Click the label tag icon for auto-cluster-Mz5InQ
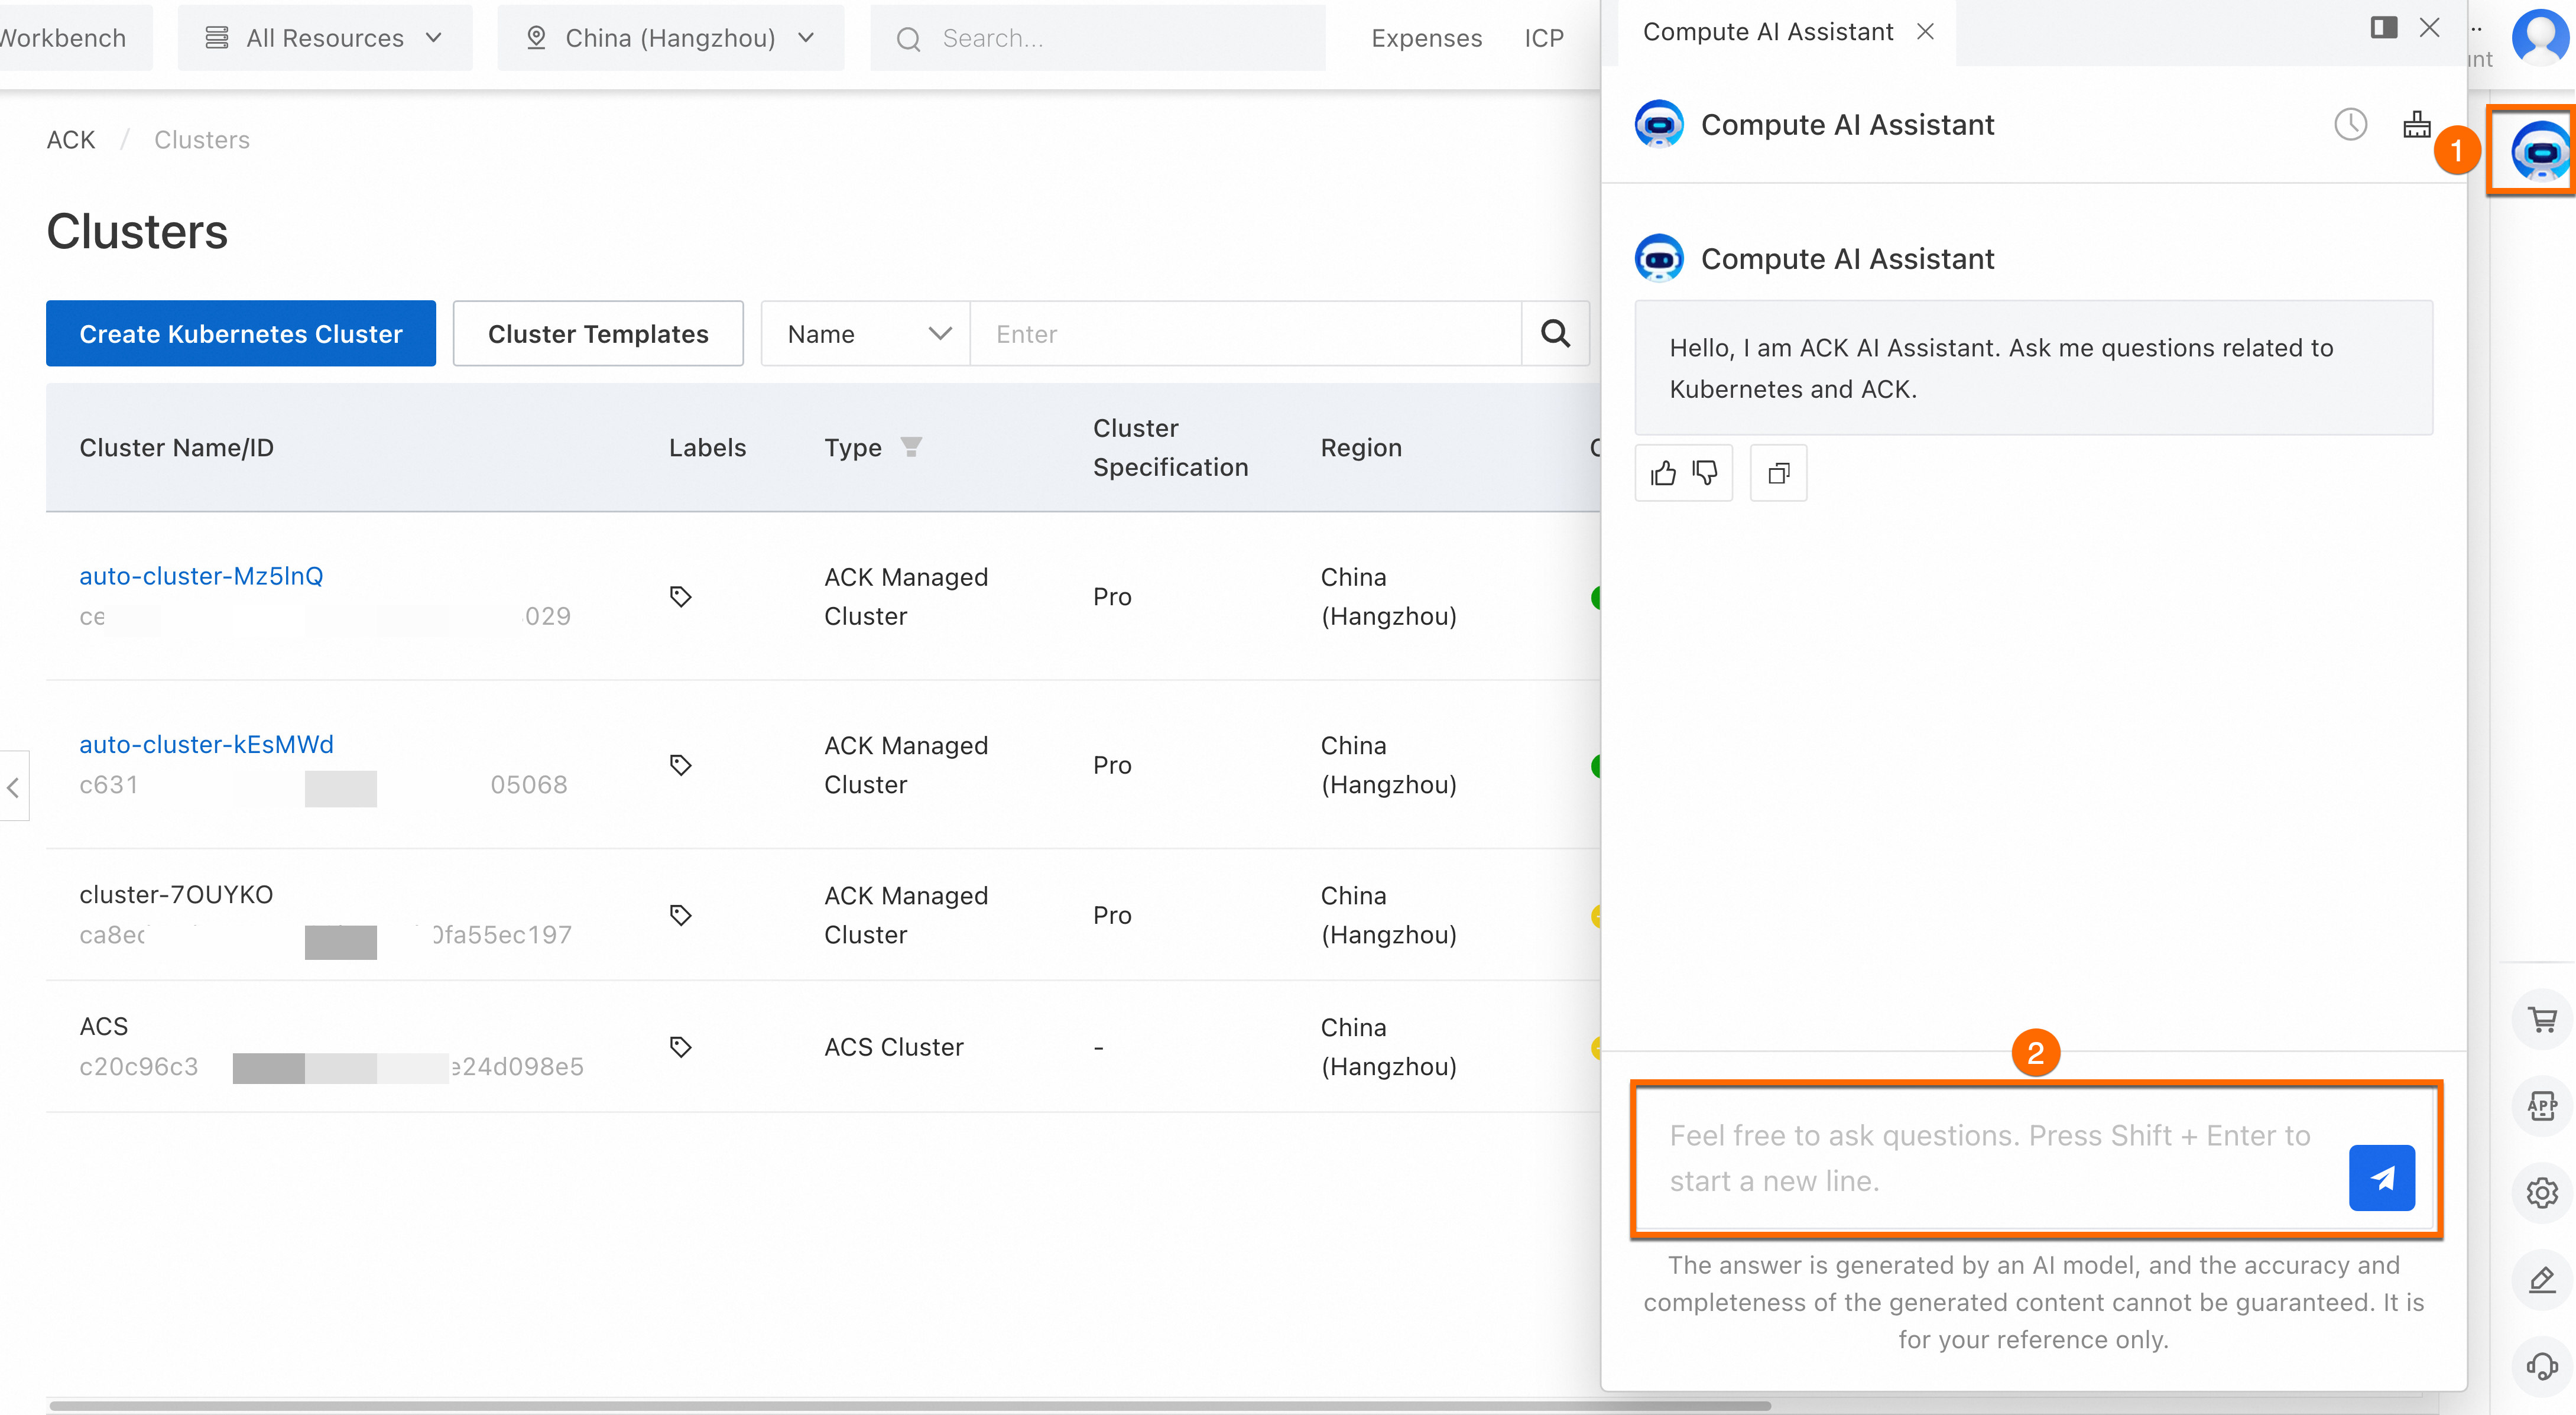Image resolution: width=2576 pixels, height=1415 pixels. (680, 597)
